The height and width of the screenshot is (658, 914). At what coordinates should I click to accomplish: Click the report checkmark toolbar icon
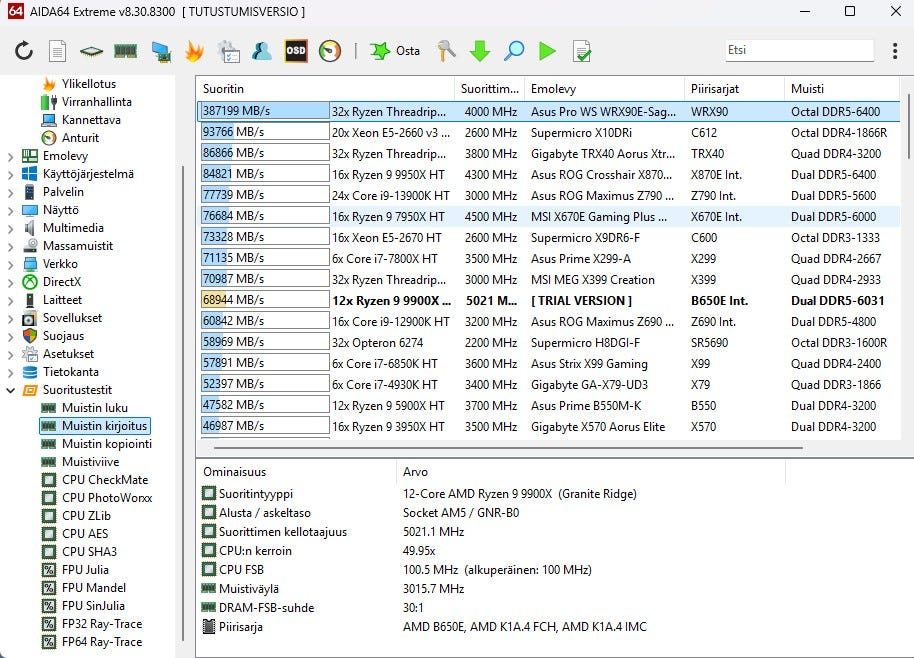pyautogui.click(x=582, y=51)
